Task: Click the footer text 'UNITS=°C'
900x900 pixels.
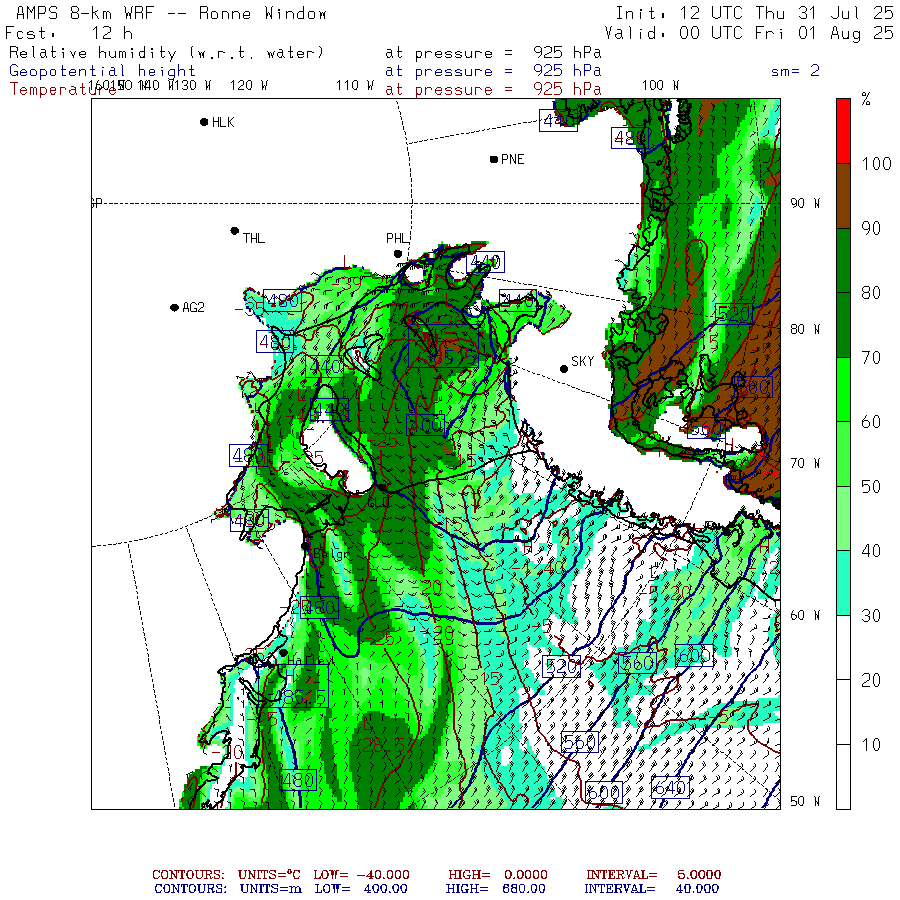Action: tap(269, 875)
